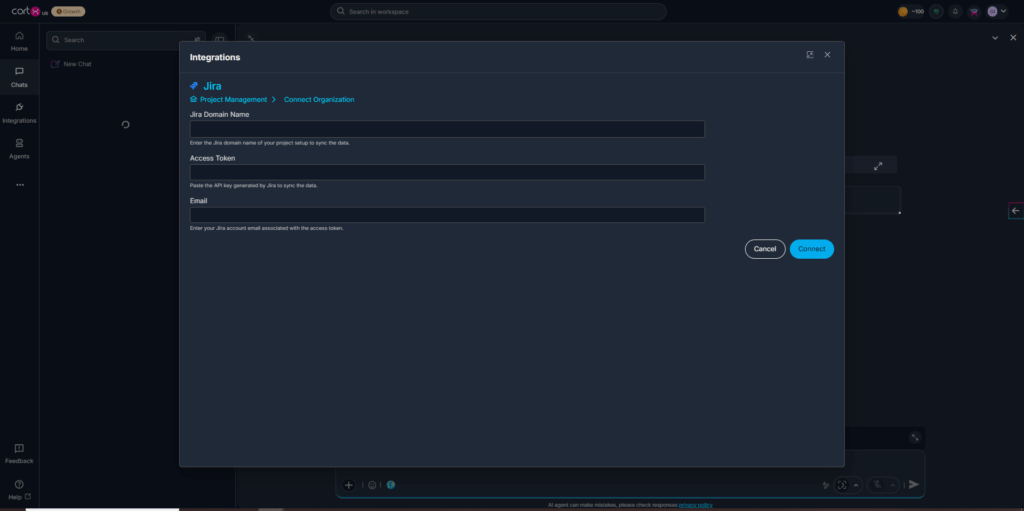This screenshot has height=511, width=1024.
Task: Connect the Jira organization
Action: point(812,249)
